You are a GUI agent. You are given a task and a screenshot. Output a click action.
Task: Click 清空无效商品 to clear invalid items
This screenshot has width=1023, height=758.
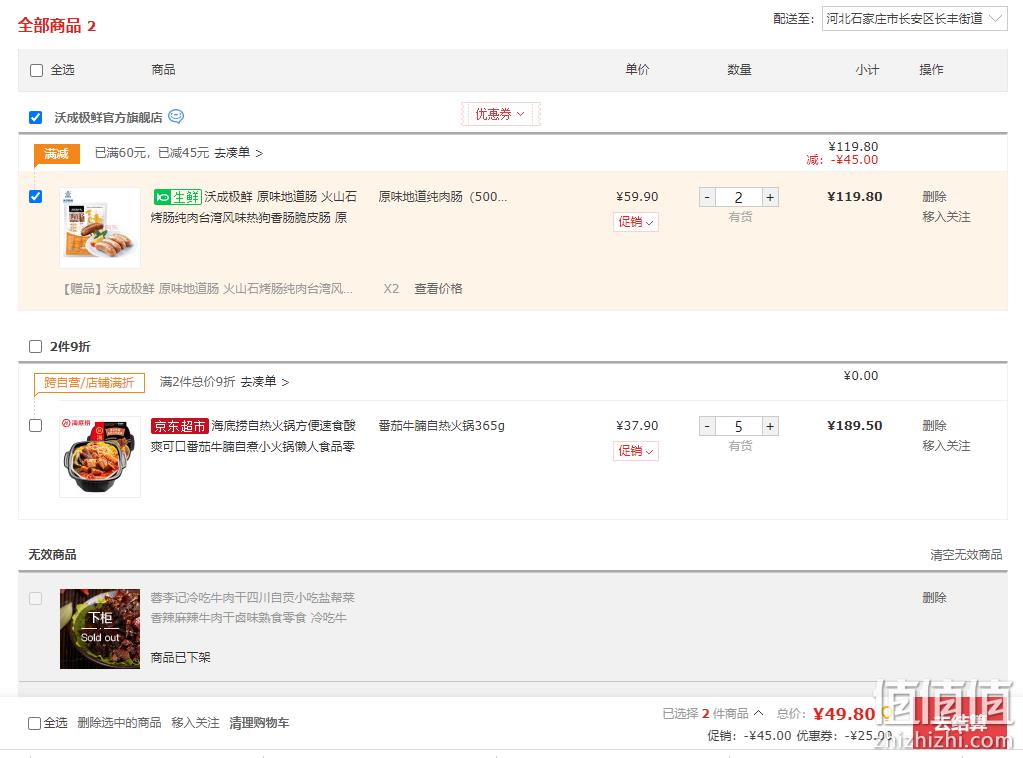click(966, 554)
